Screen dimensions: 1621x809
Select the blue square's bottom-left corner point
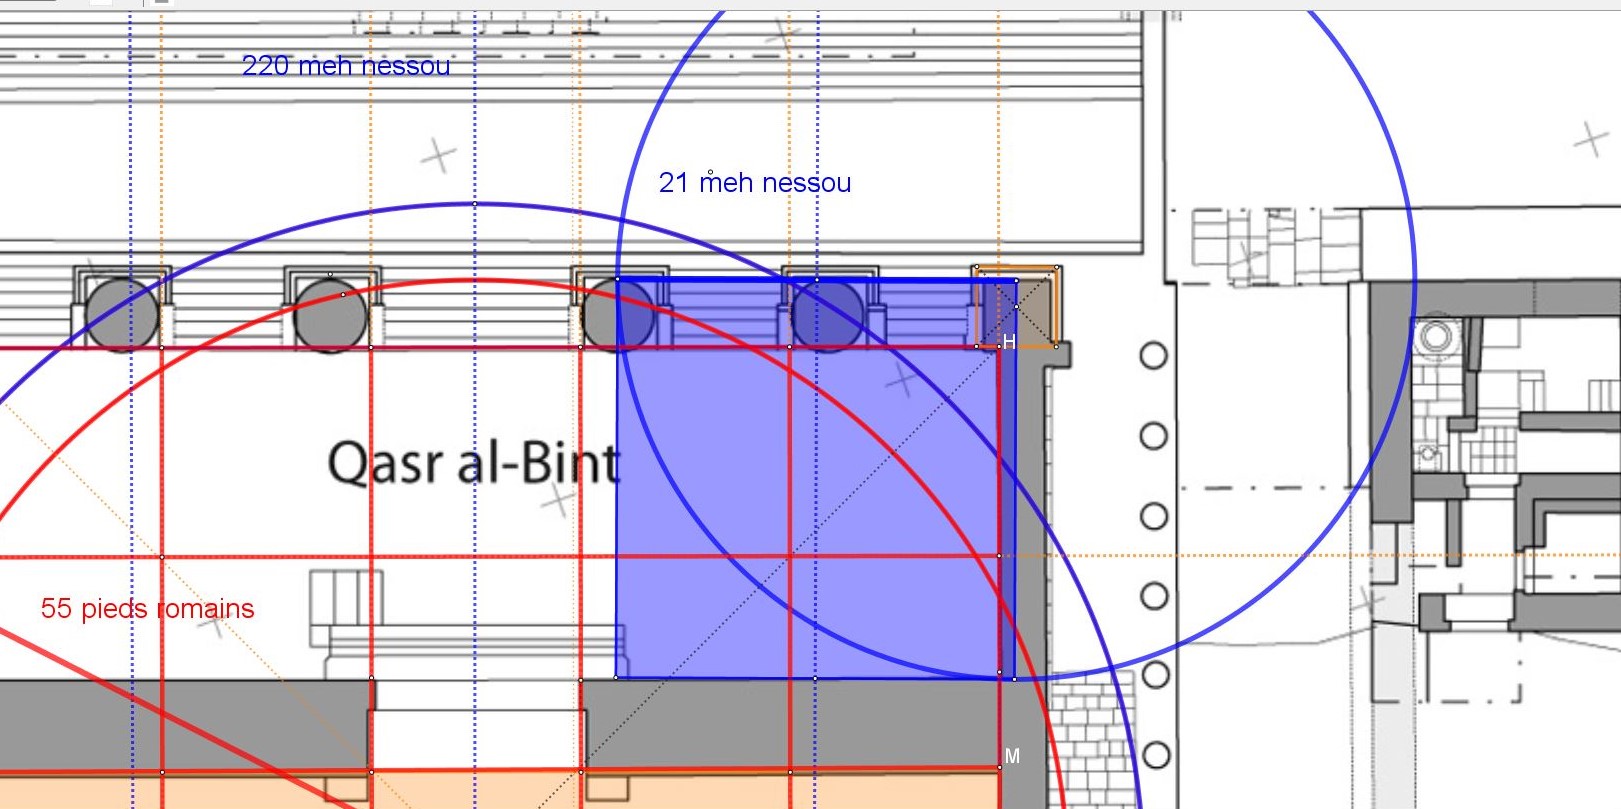coord(616,678)
